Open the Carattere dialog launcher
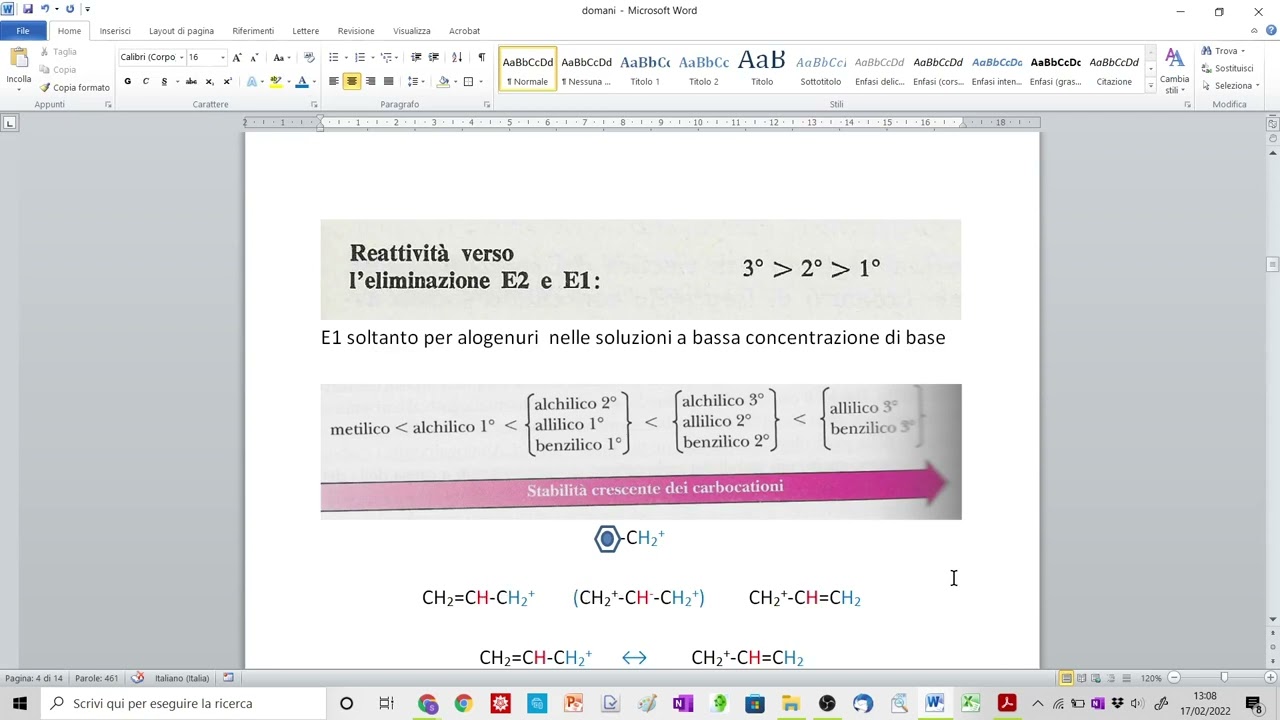Image resolution: width=1280 pixels, height=720 pixels. 313,104
